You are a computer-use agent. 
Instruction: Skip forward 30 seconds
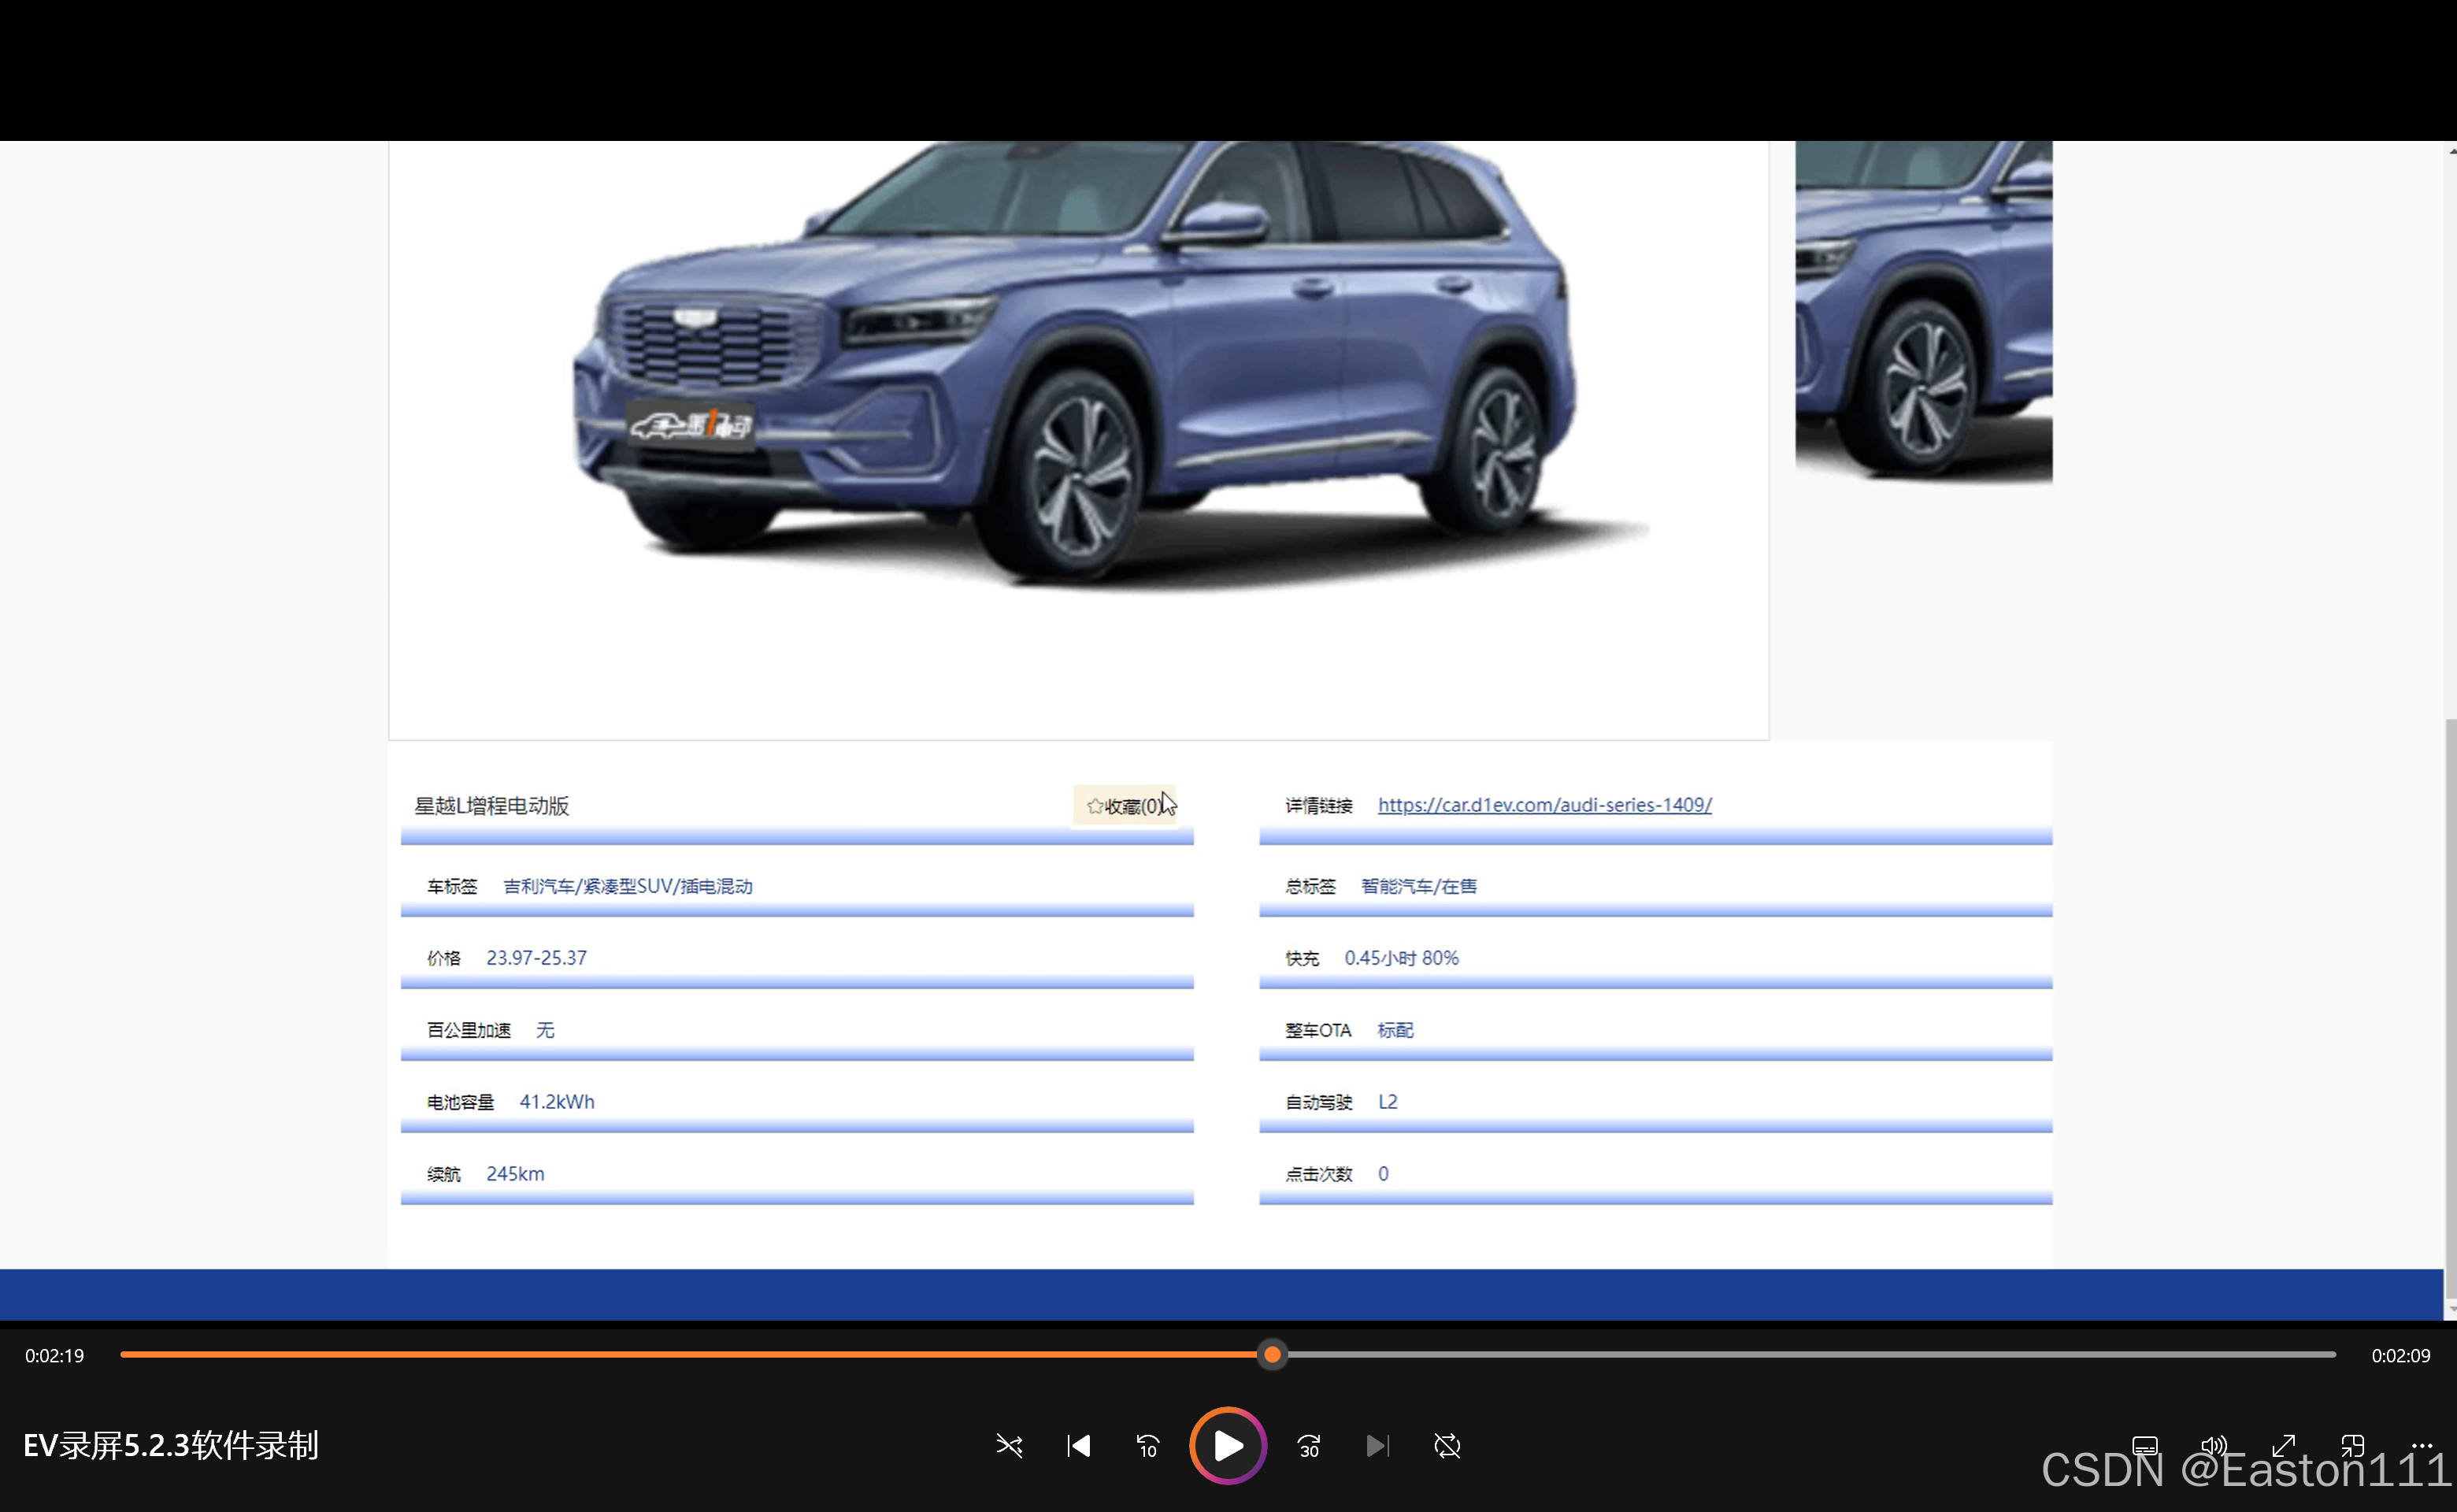click(x=1308, y=1446)
